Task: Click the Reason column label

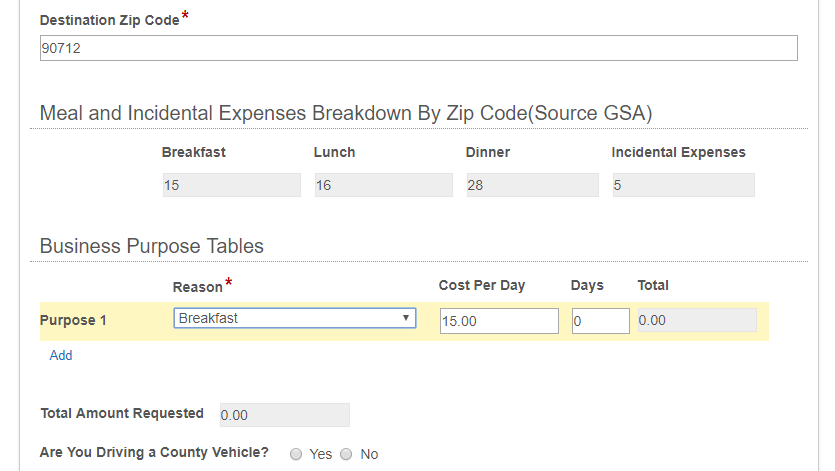Action: coord(198,287)
